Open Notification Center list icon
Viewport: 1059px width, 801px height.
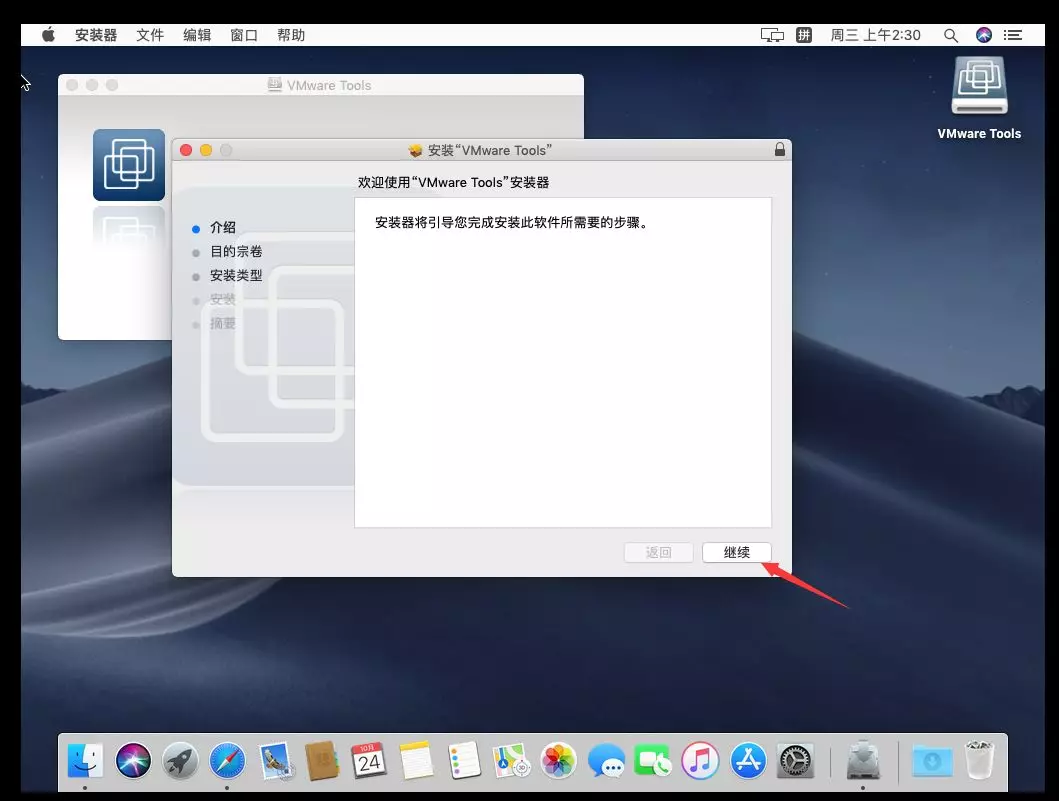1012,35
